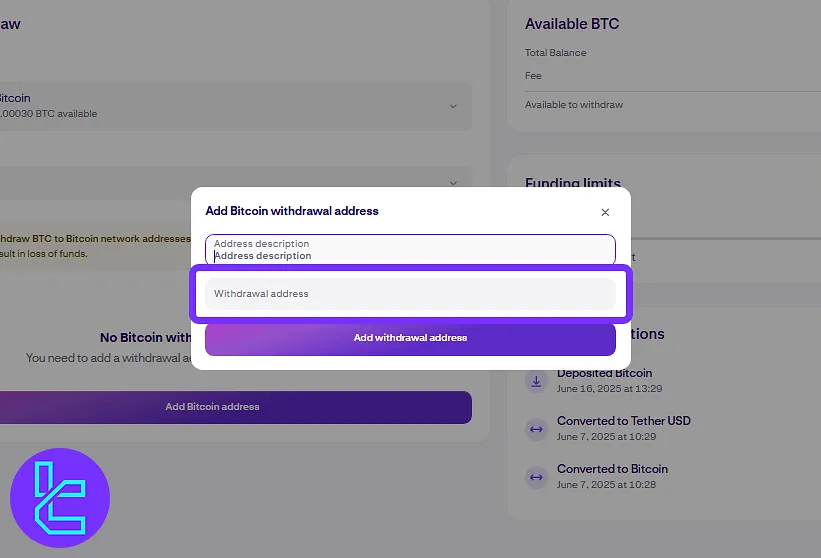Select the Total Balance row
821x558 pixels.
coord(556,52)
